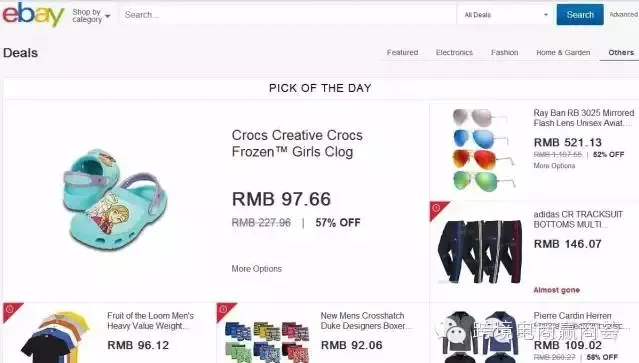Click the blue Search button
639x363 pixels.
coord(580,15)
